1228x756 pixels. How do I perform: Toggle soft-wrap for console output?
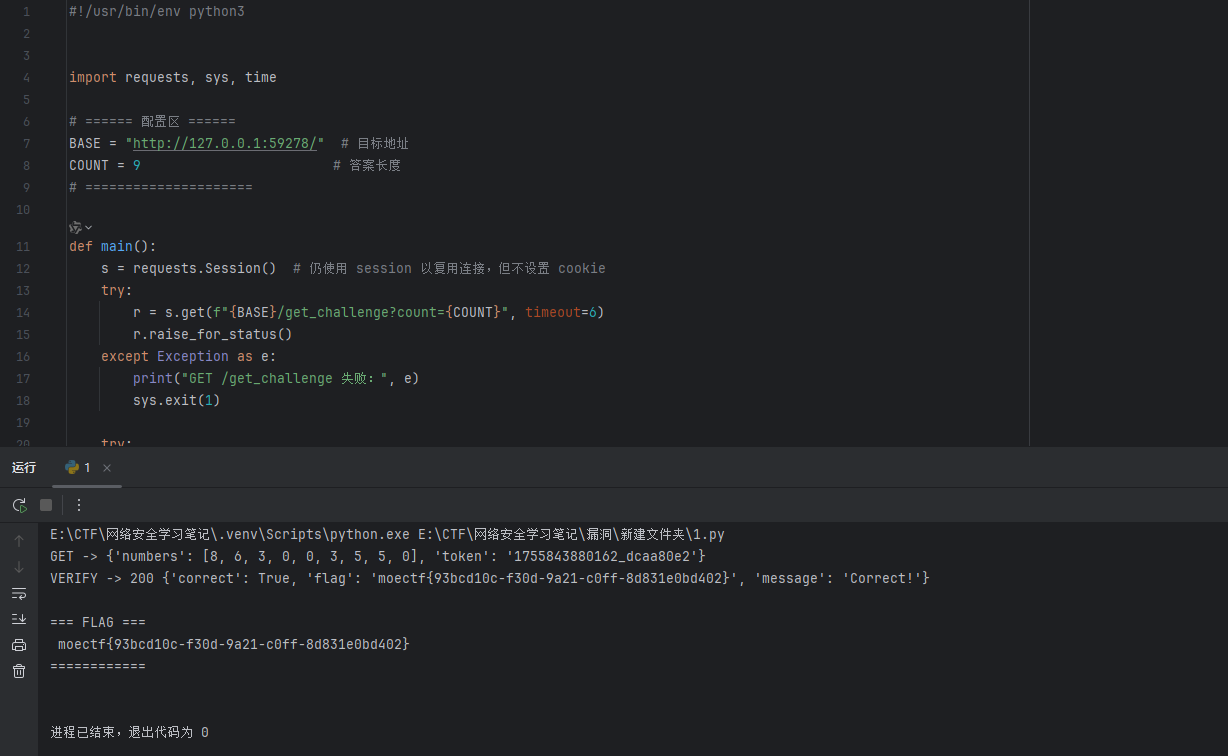pyautogui.click(x=19, y=594)
